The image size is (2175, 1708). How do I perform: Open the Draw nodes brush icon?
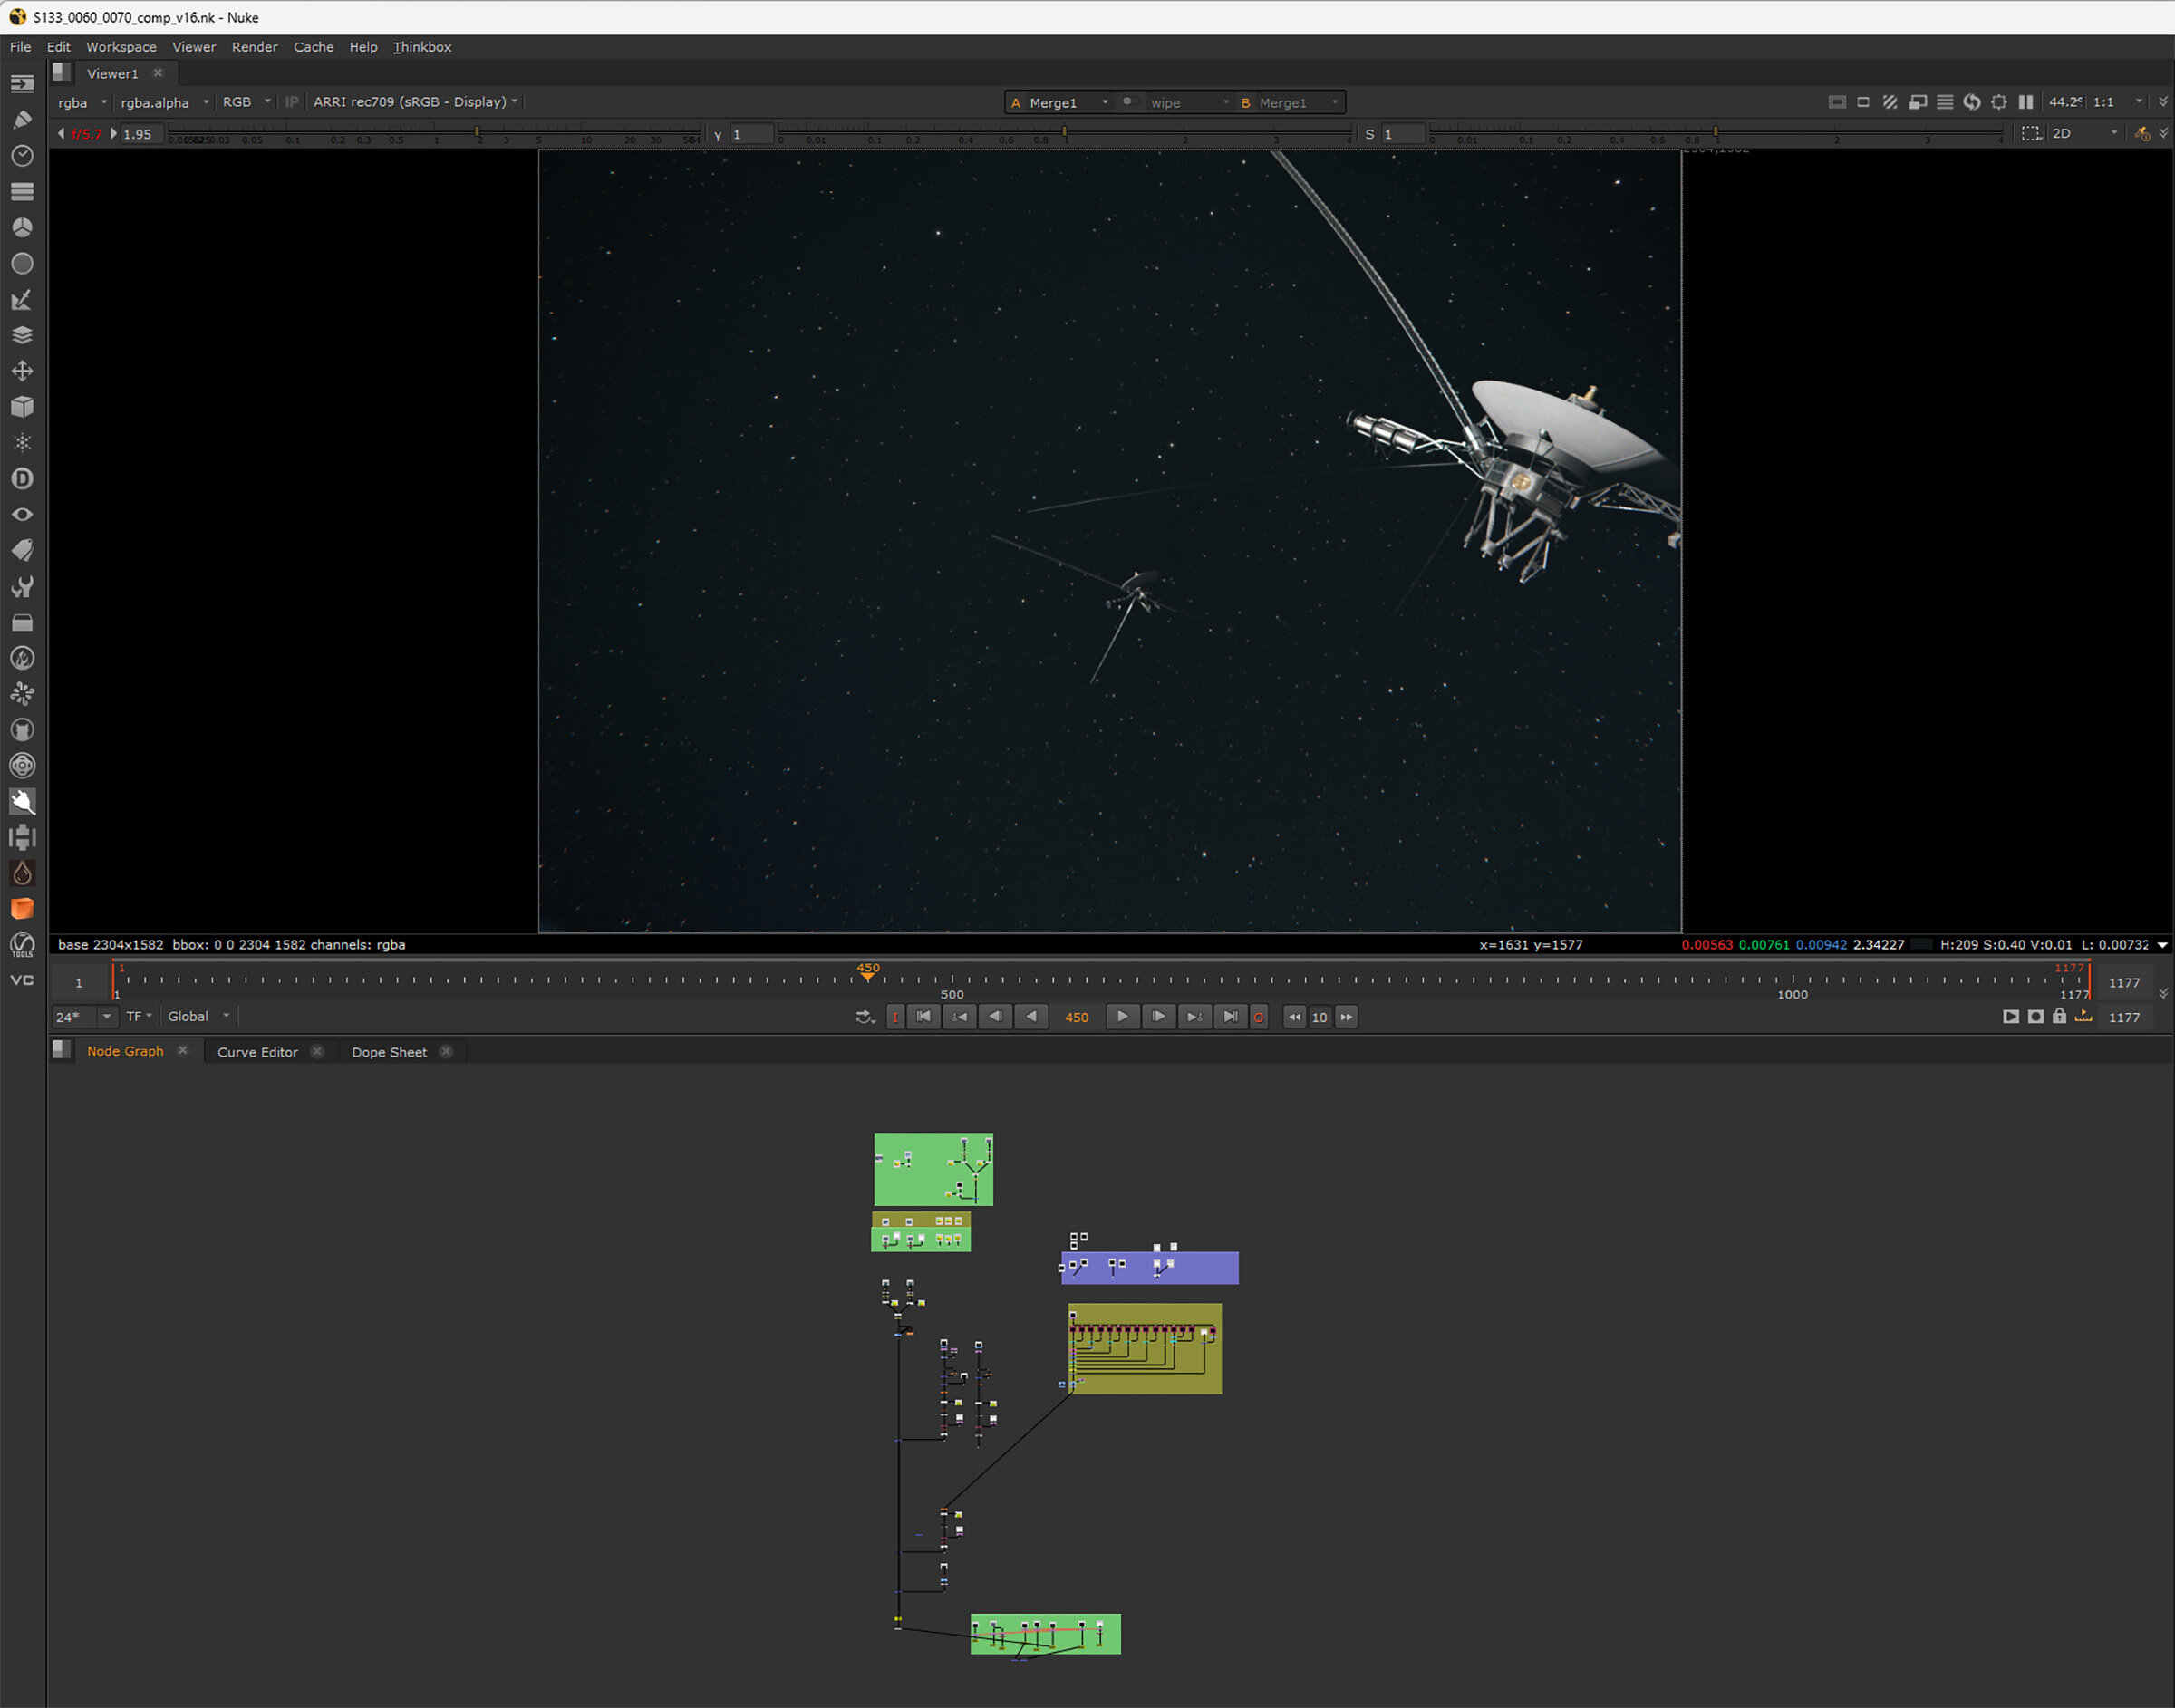click(22, 120)
